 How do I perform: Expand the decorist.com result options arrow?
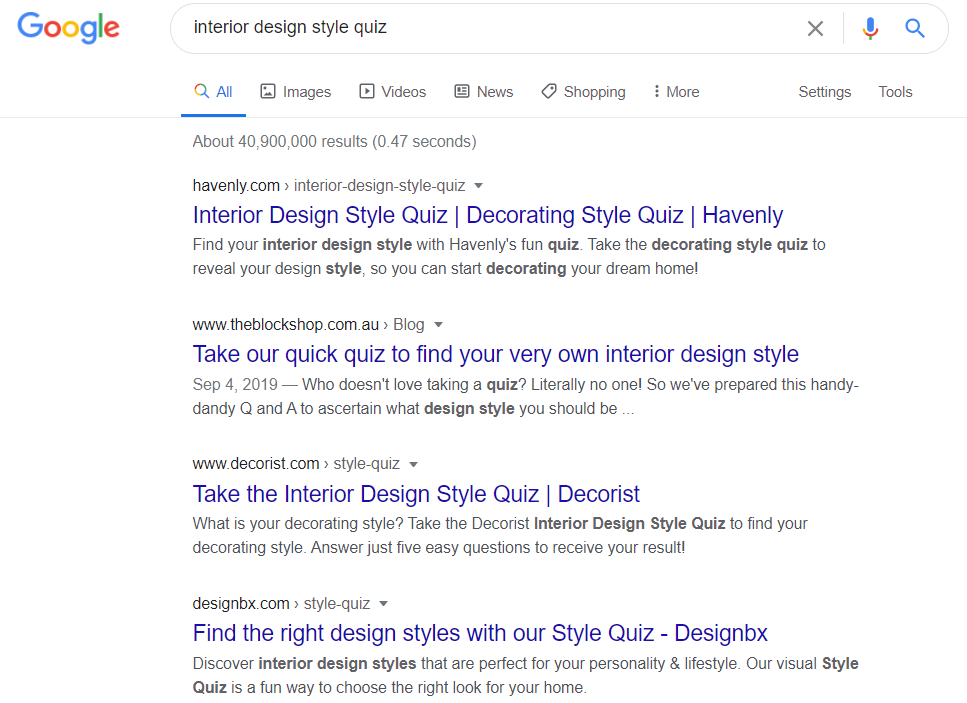414,464
